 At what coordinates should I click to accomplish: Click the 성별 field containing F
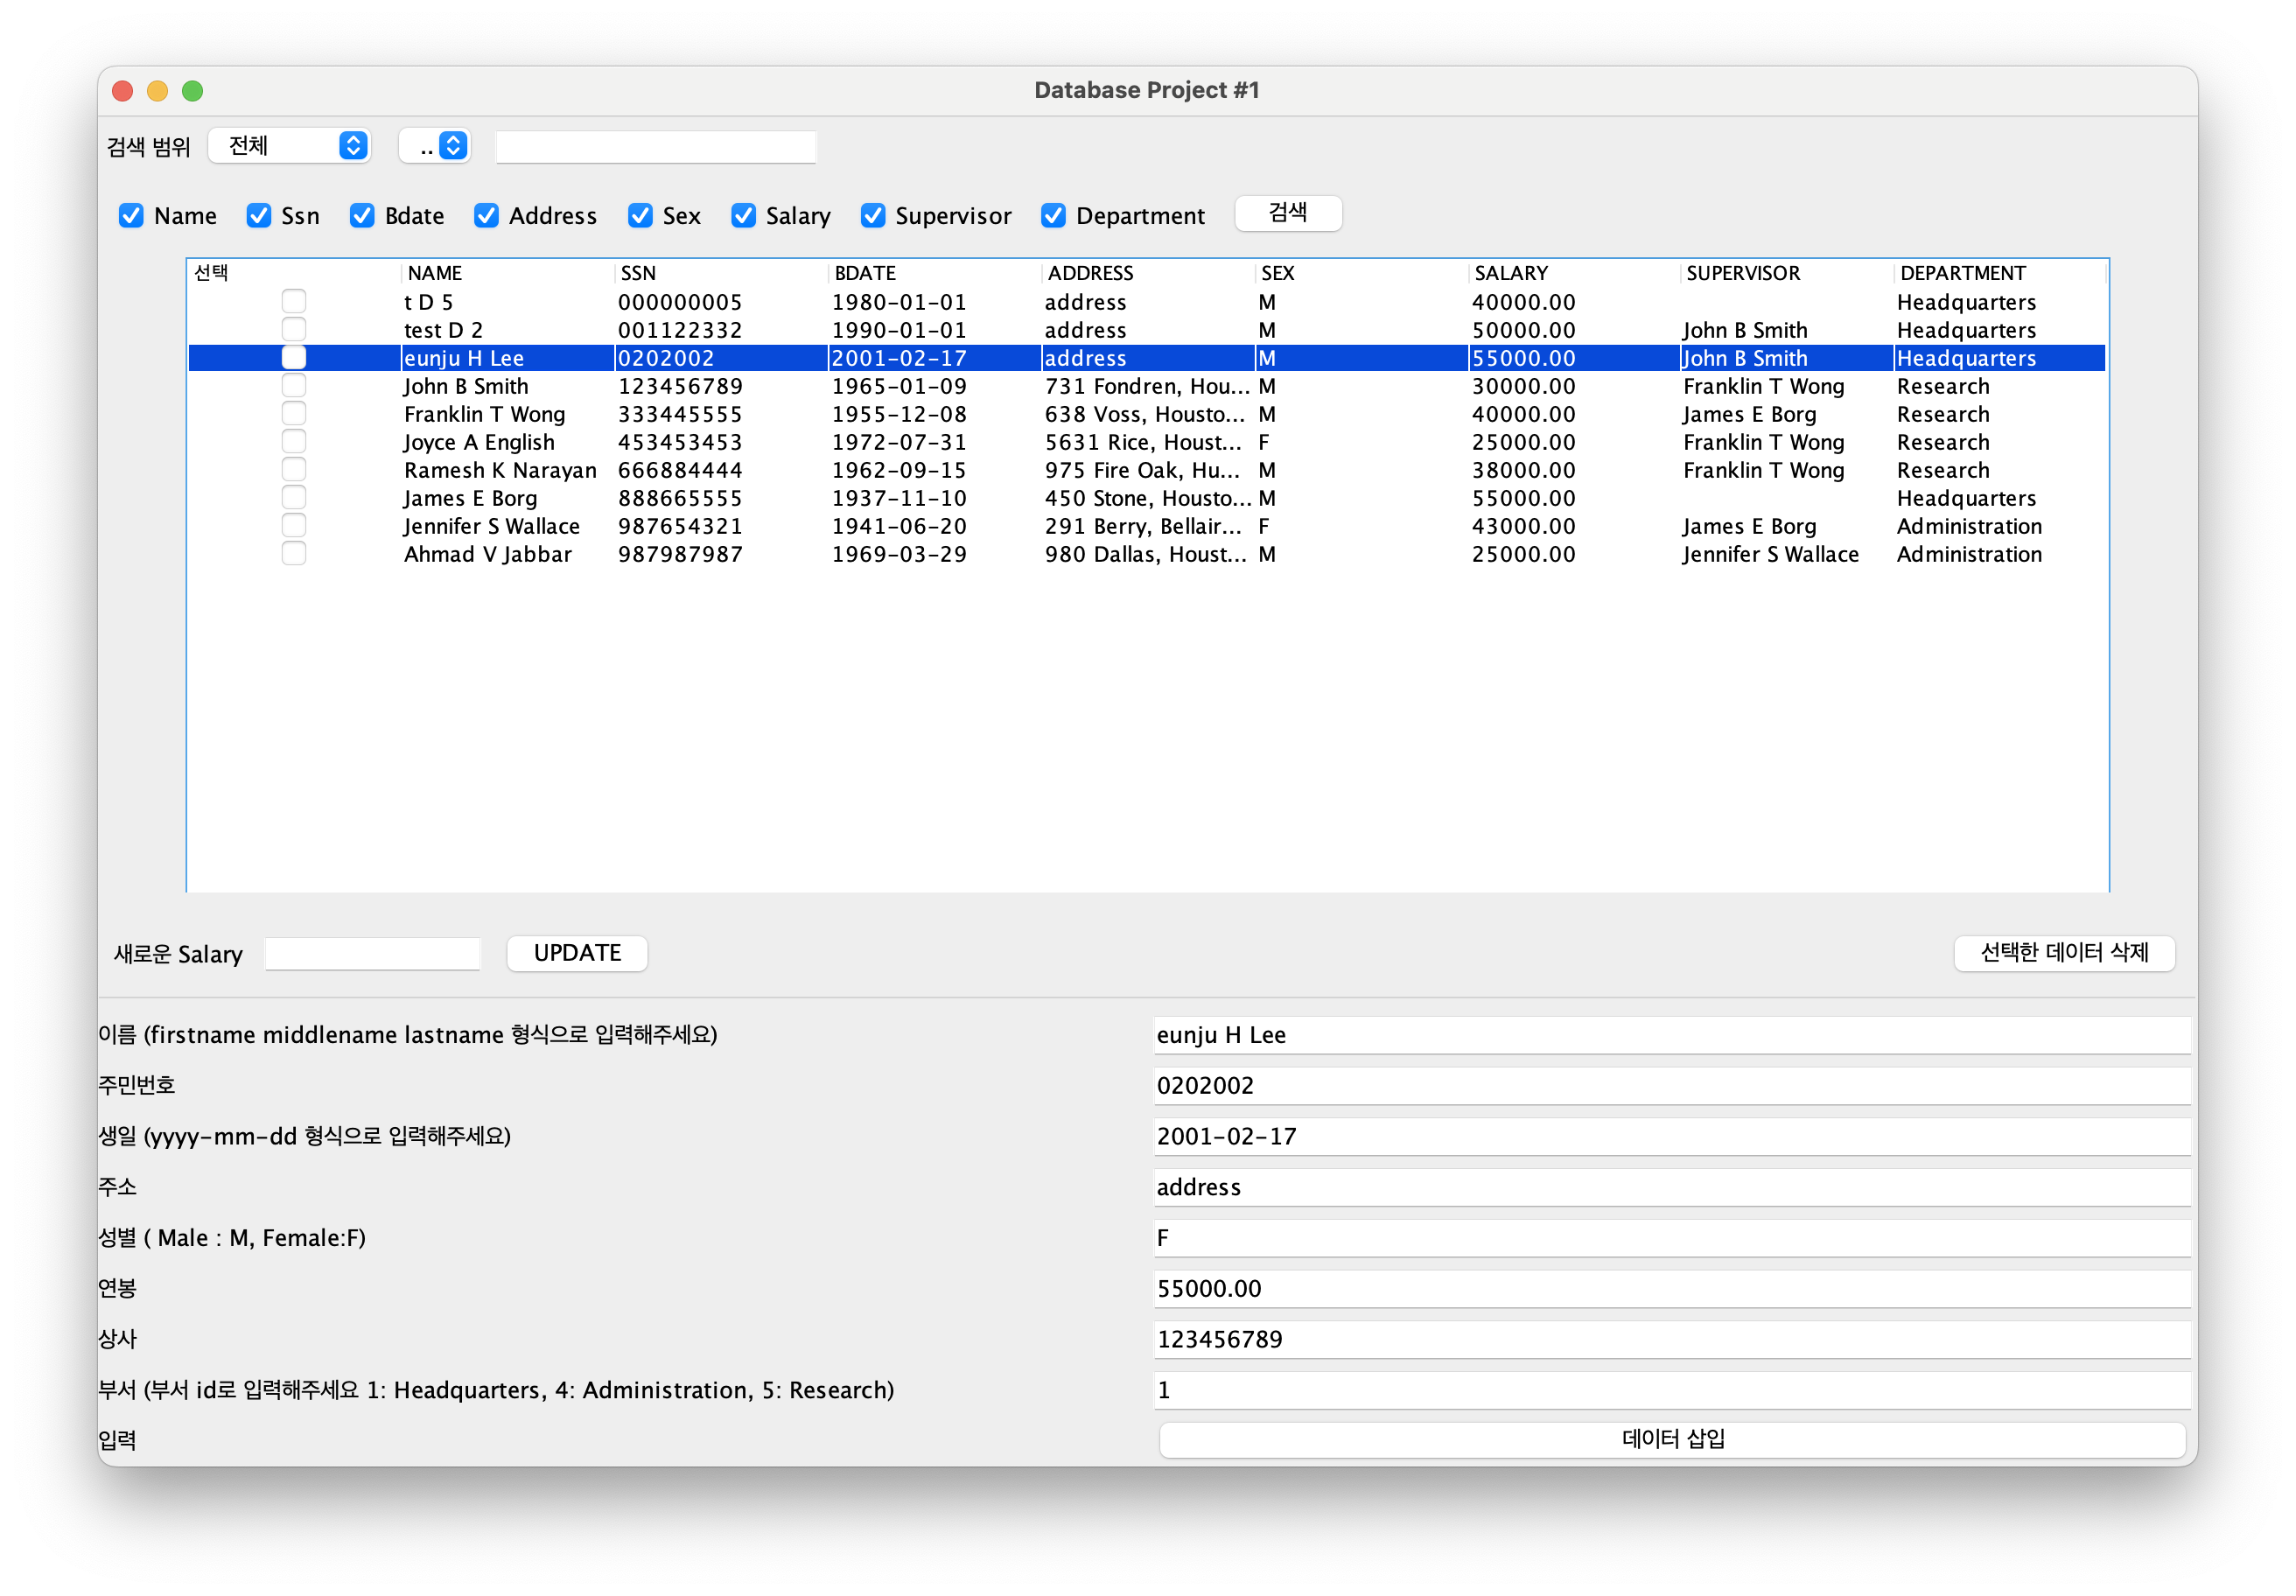1670,1238
